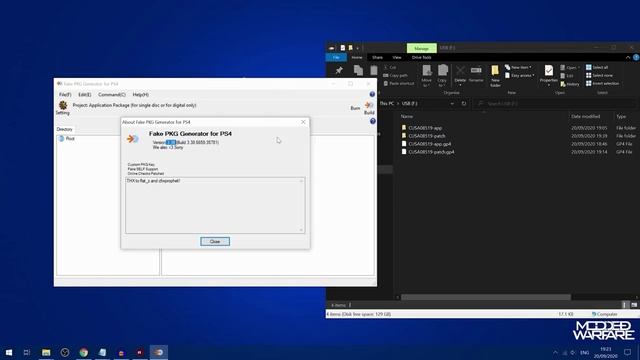Open the Home ribbon tab in File Explorer
Image resolution: width=640 pixels, height=360 pixels.
[357, 58]
